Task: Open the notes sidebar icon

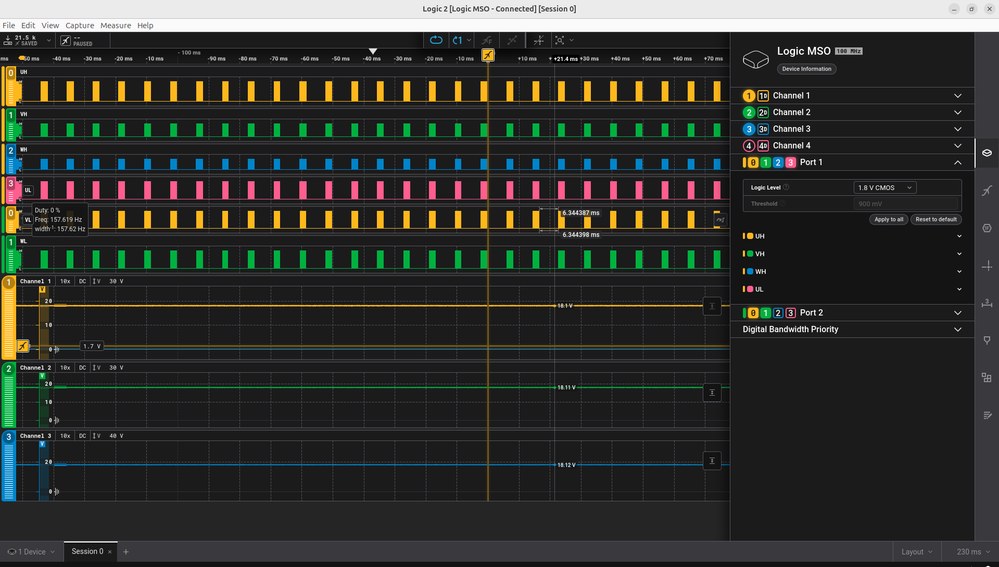Action: pos(986,415)
